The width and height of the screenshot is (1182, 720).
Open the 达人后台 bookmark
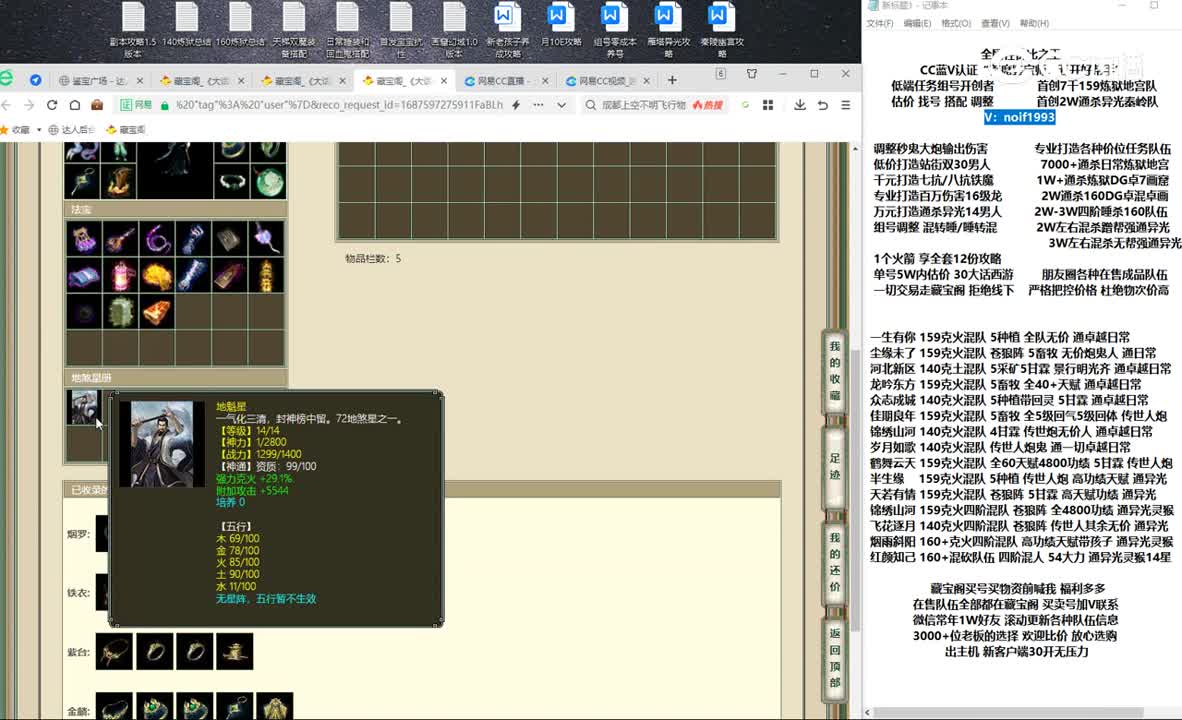[x=72, y=130]
